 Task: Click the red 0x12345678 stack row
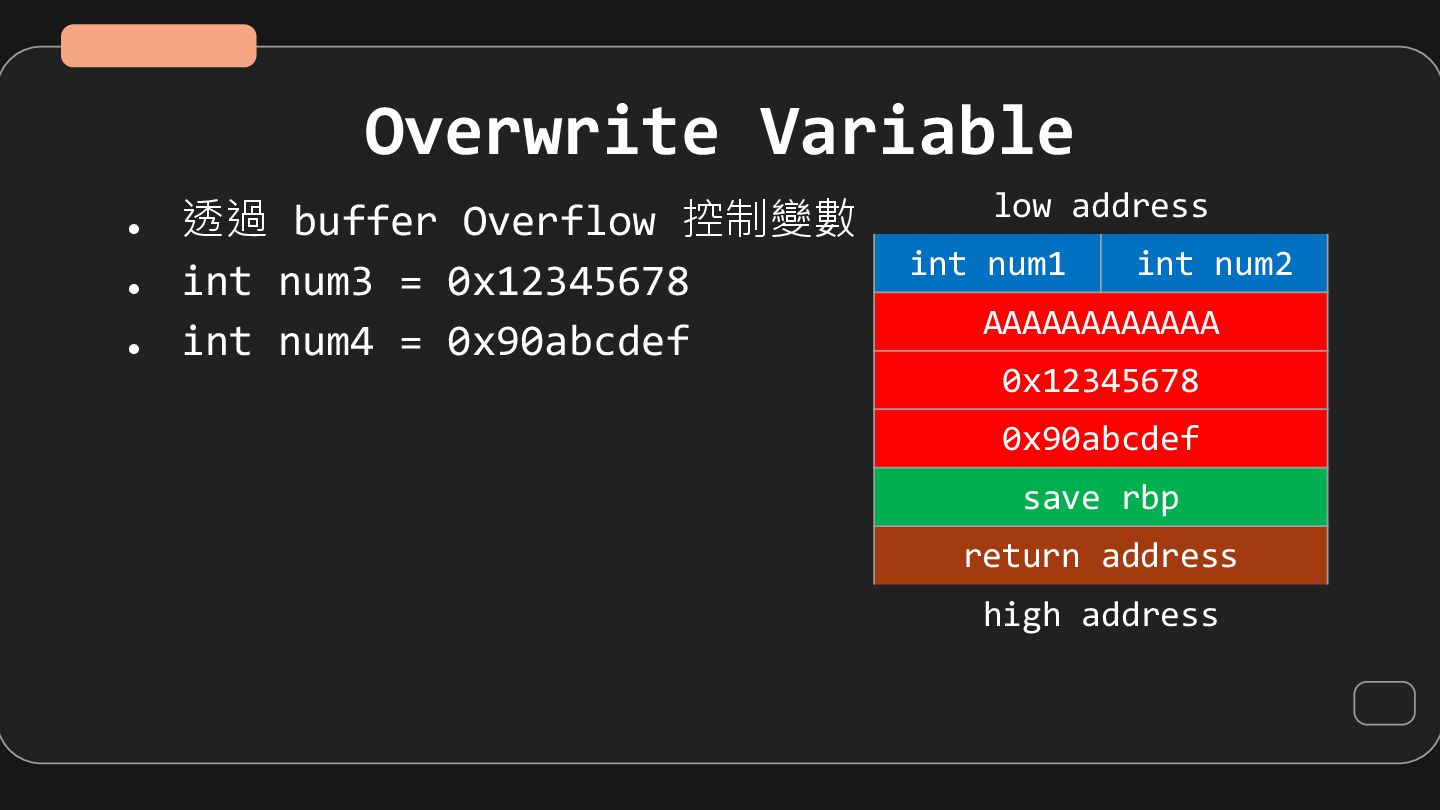point(1100,380)
